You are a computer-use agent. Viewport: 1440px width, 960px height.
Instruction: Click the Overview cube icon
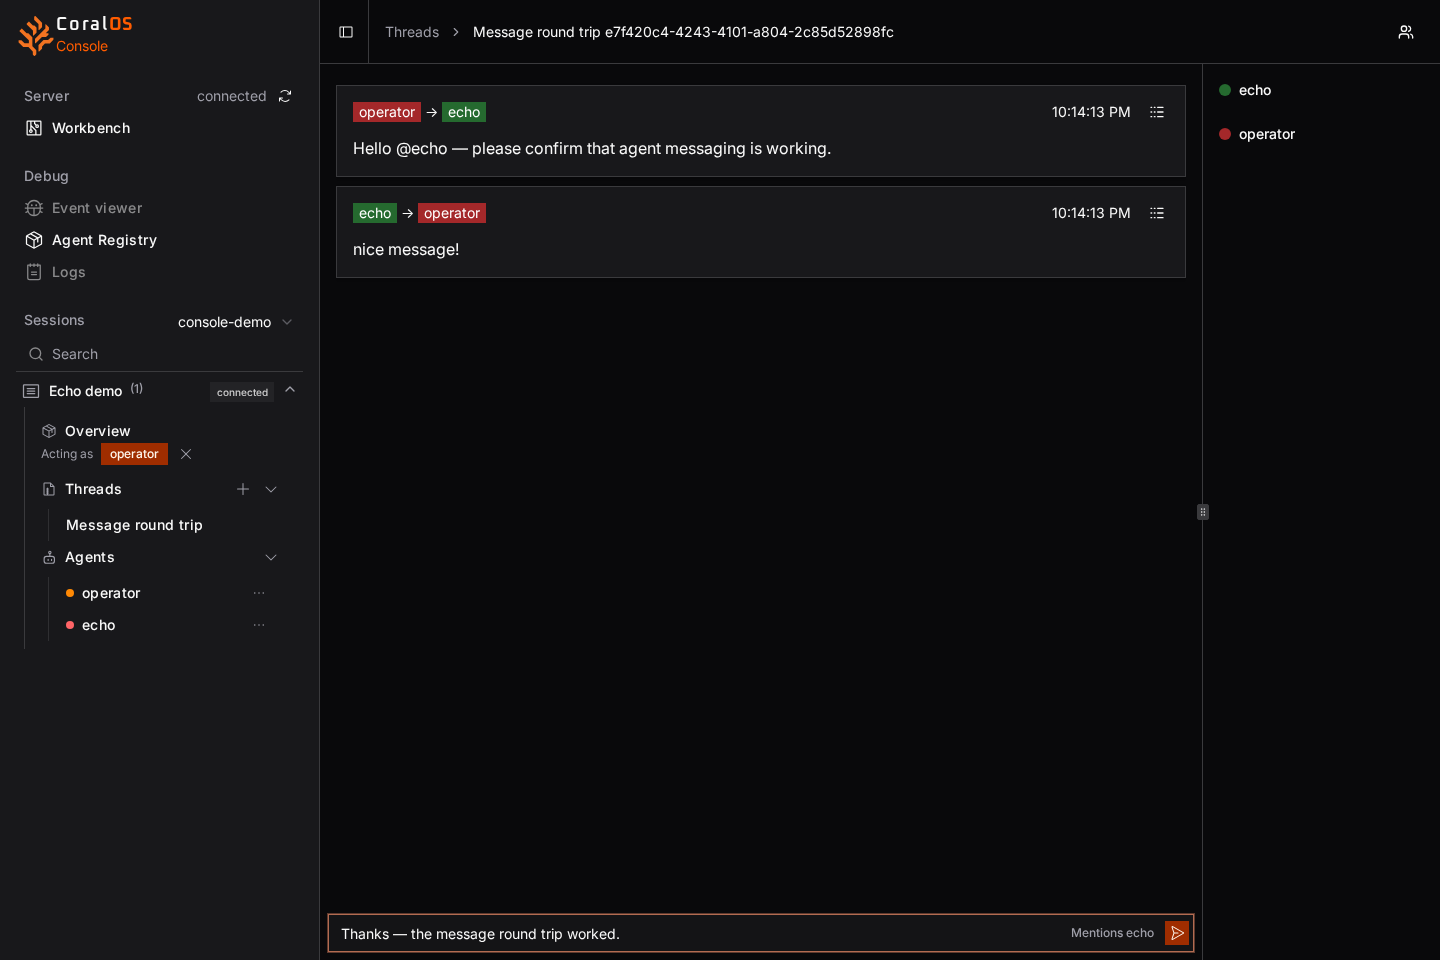[49, 431]
